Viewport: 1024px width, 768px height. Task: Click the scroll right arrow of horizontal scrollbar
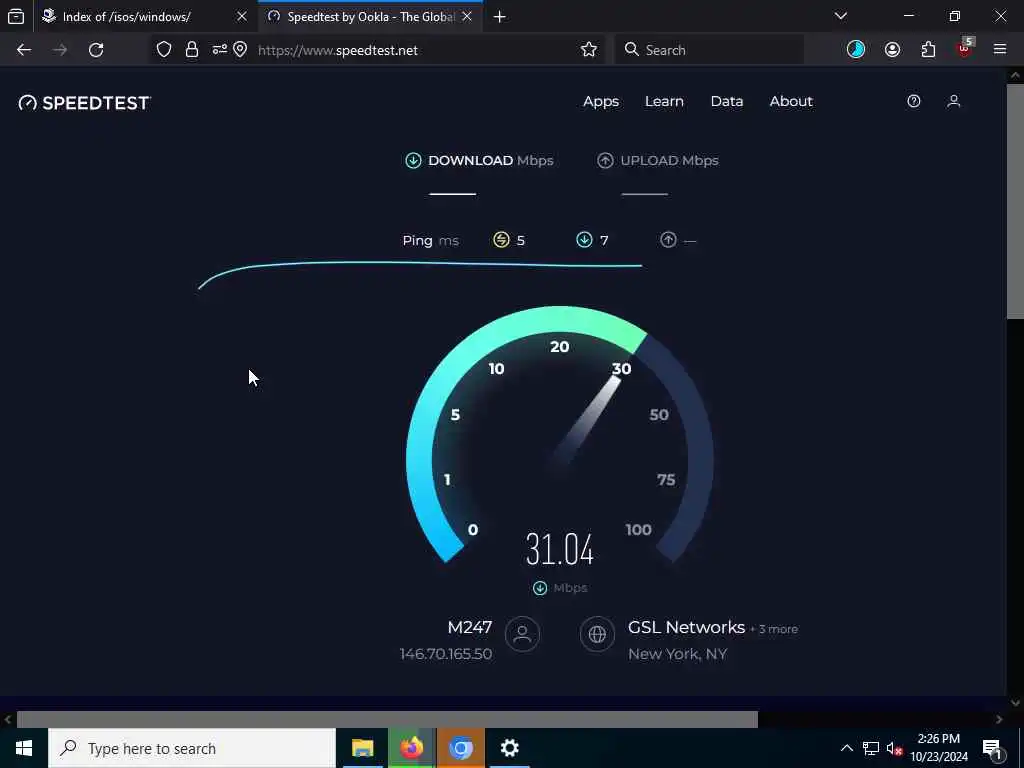pyautogui.click(x=999, y=719)
